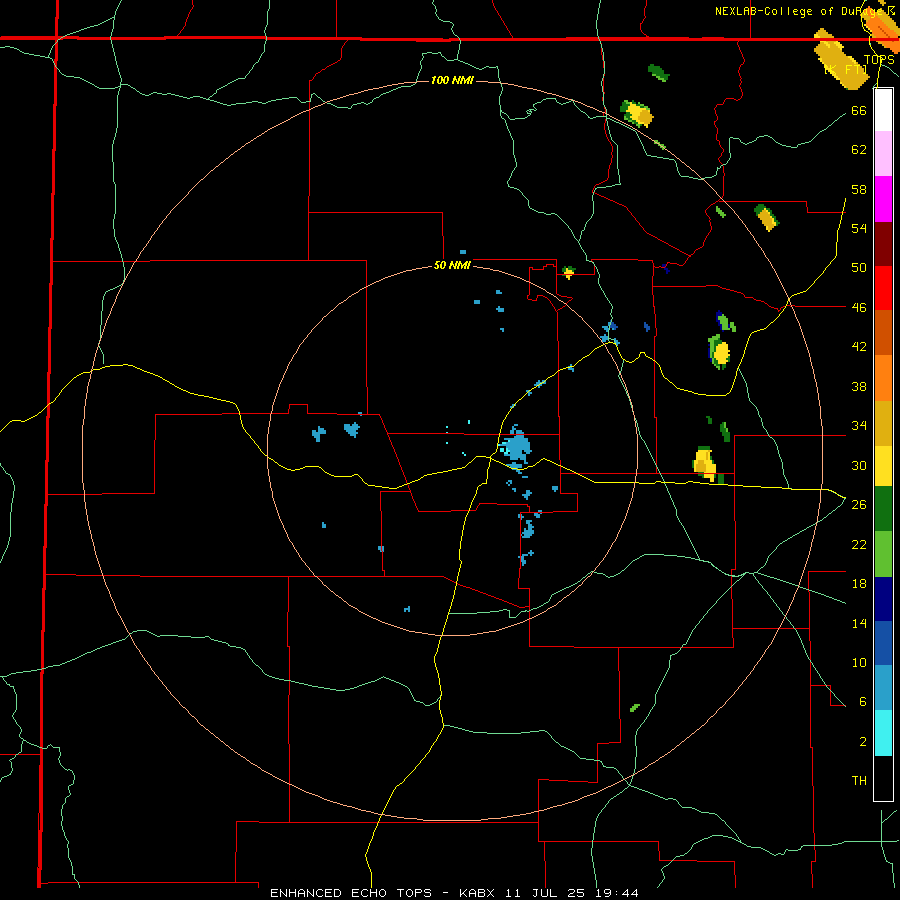Viewport: 900px width, 900px height.
Task: Click the NEXLAB-College of DuPage credit text
Action: pyautogui.click(x=804, y=11)
